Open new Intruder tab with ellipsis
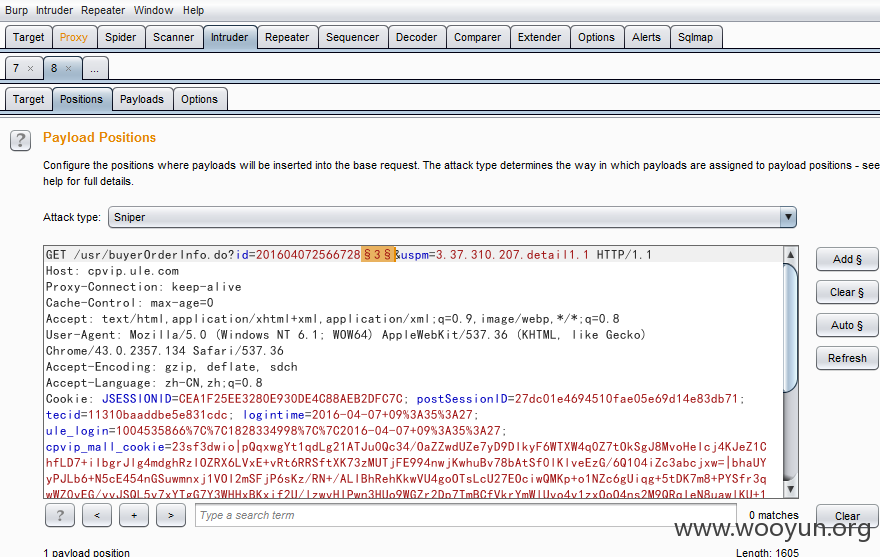Image resolution: width=880 pixels, height=557 pixels. [95, 69]
